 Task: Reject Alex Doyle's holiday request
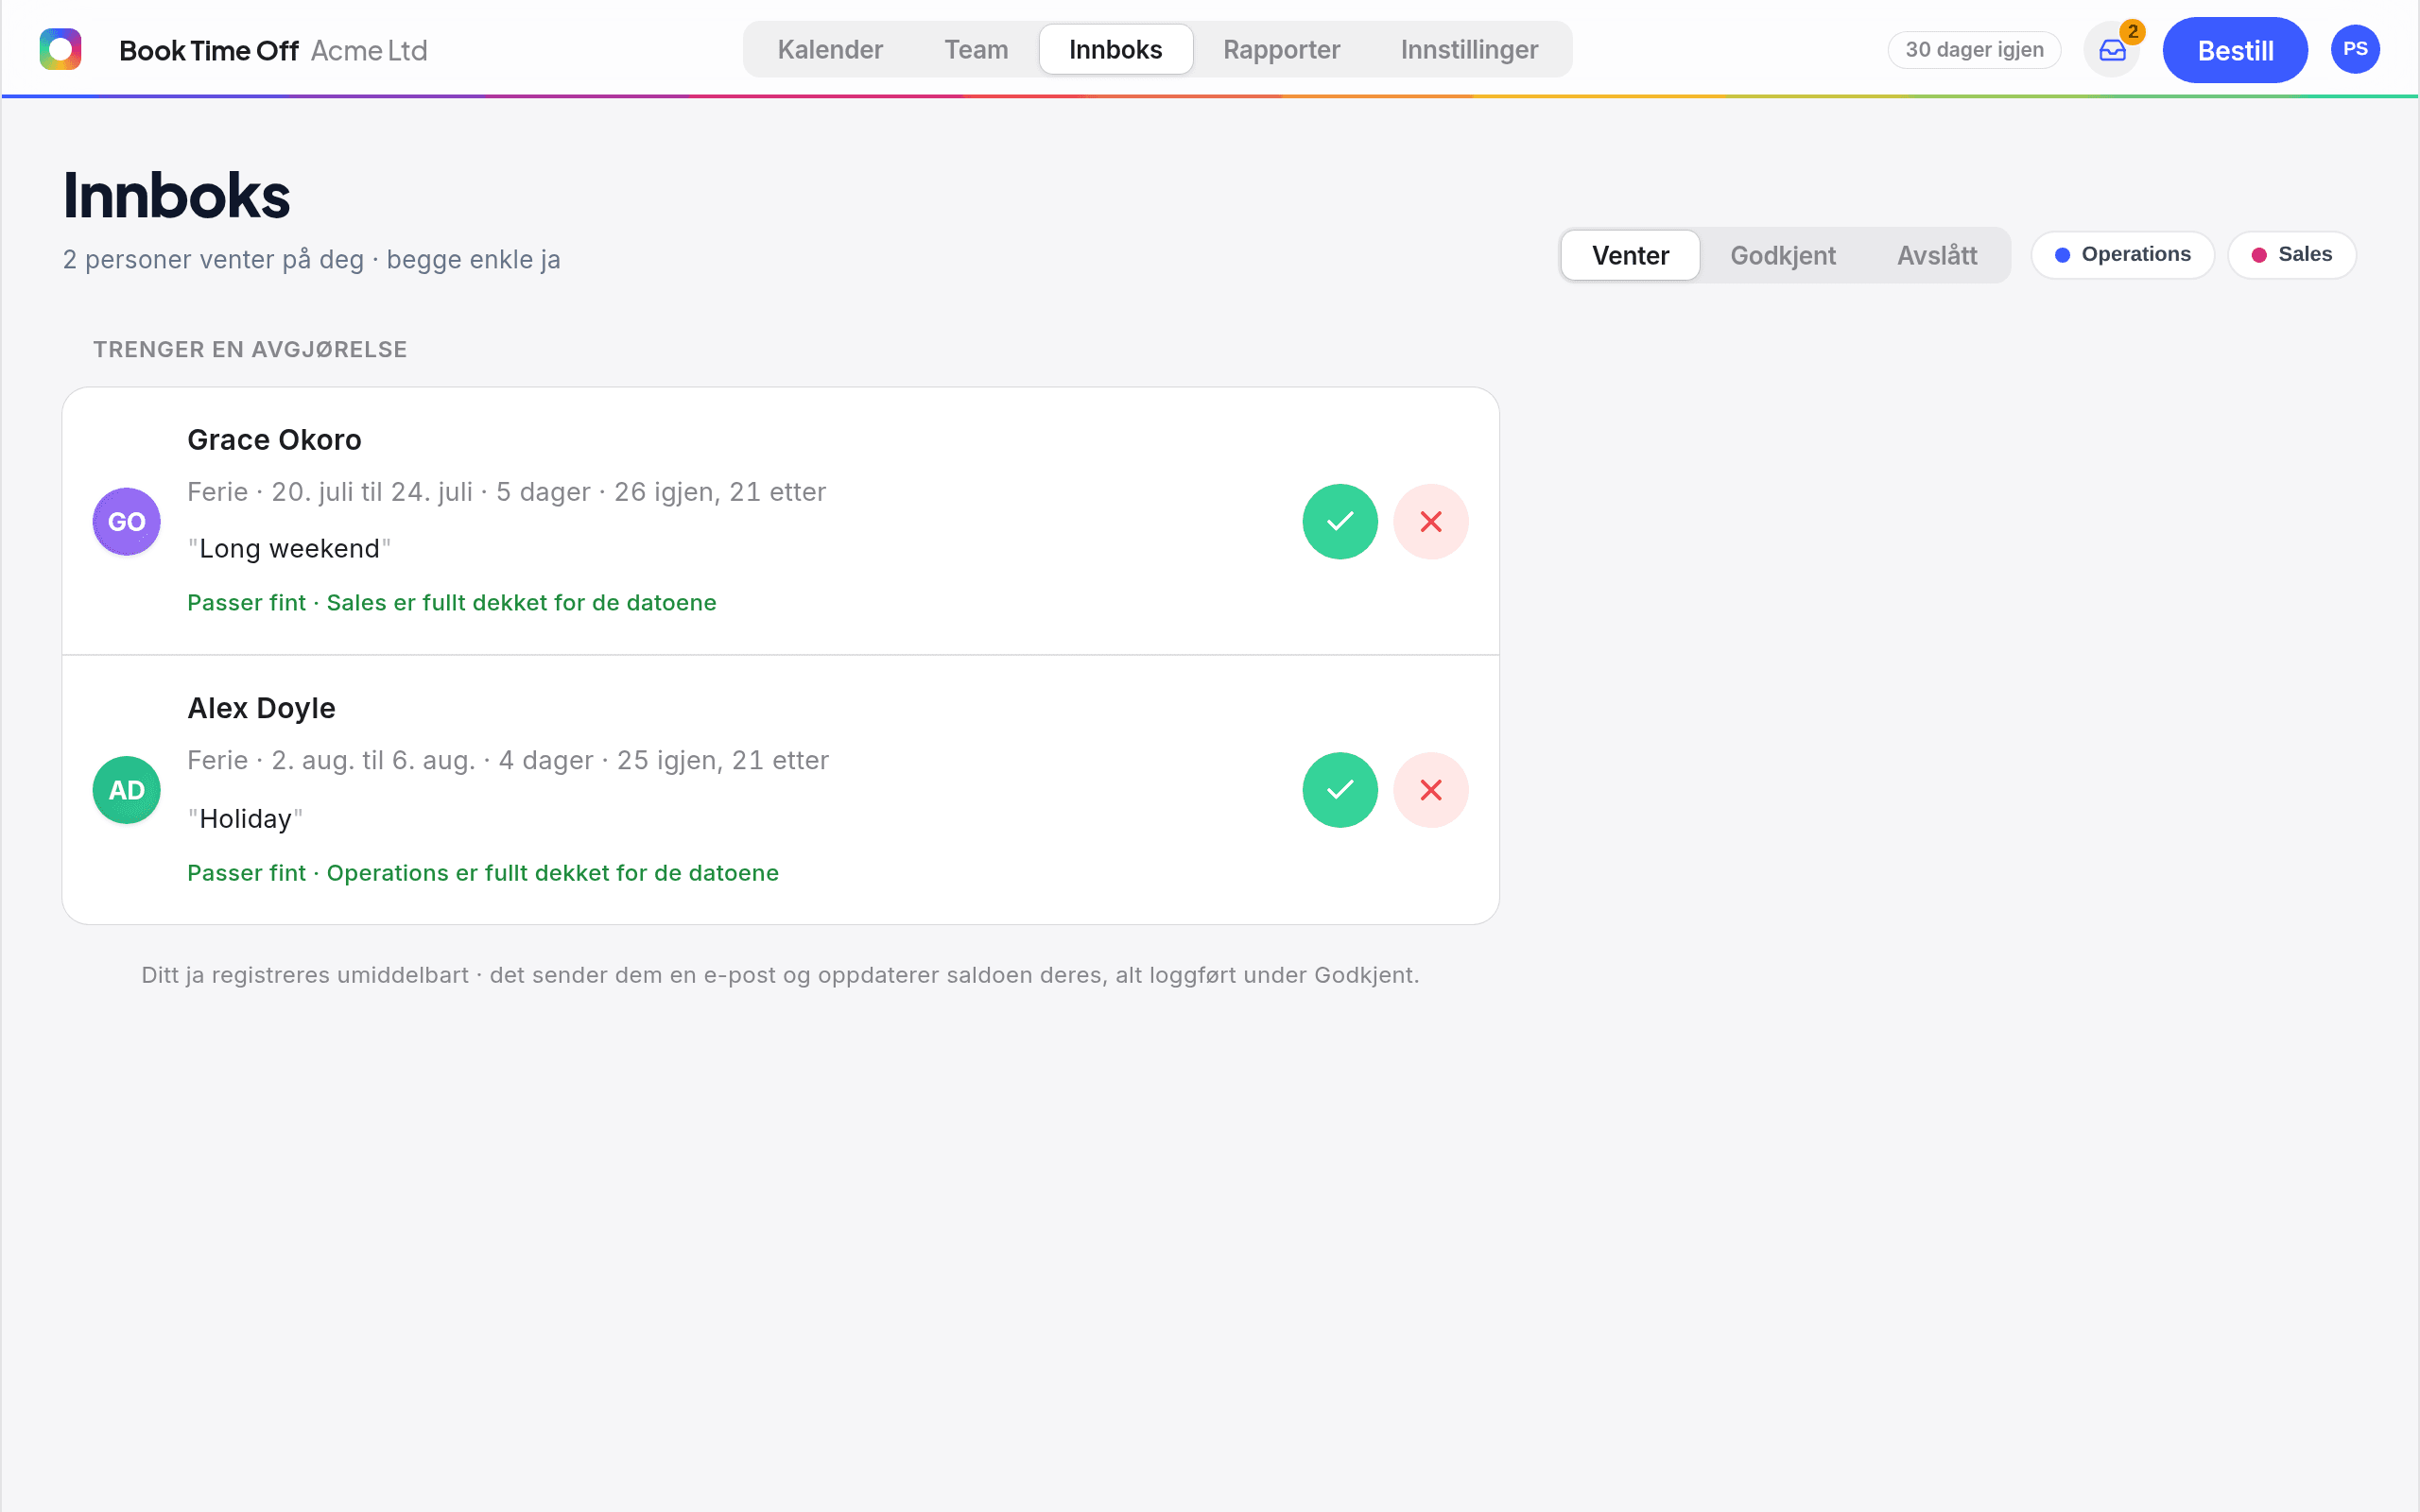1431,790
